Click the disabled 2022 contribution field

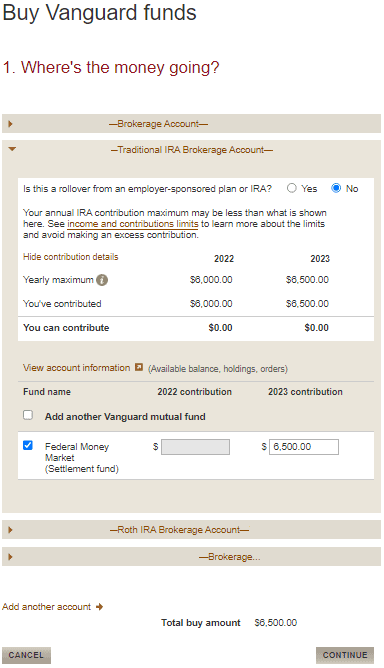coord(195,447)
